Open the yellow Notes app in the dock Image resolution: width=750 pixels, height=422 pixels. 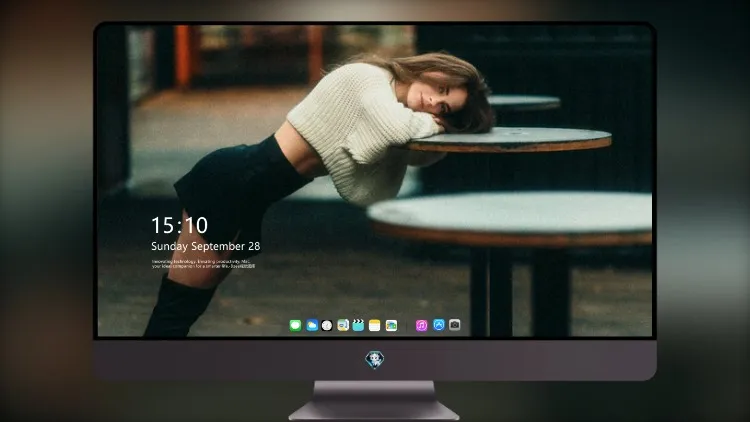[x=375, y=326]
